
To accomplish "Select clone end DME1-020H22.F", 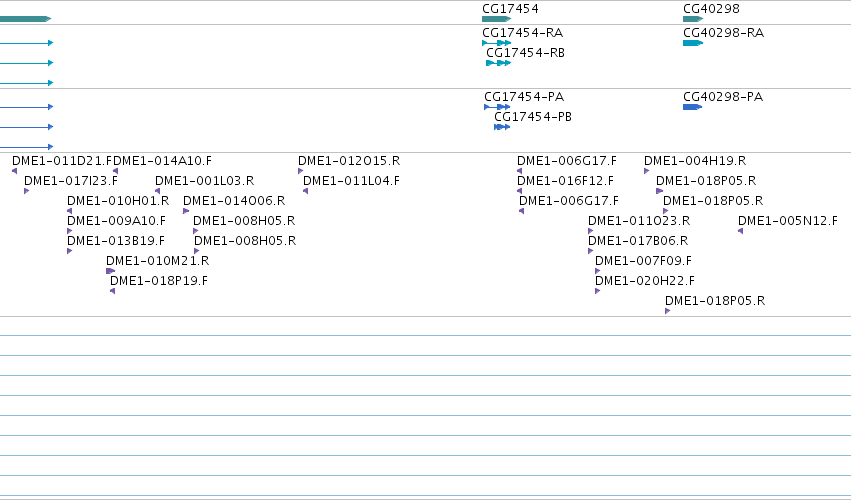I will [645, 281].
